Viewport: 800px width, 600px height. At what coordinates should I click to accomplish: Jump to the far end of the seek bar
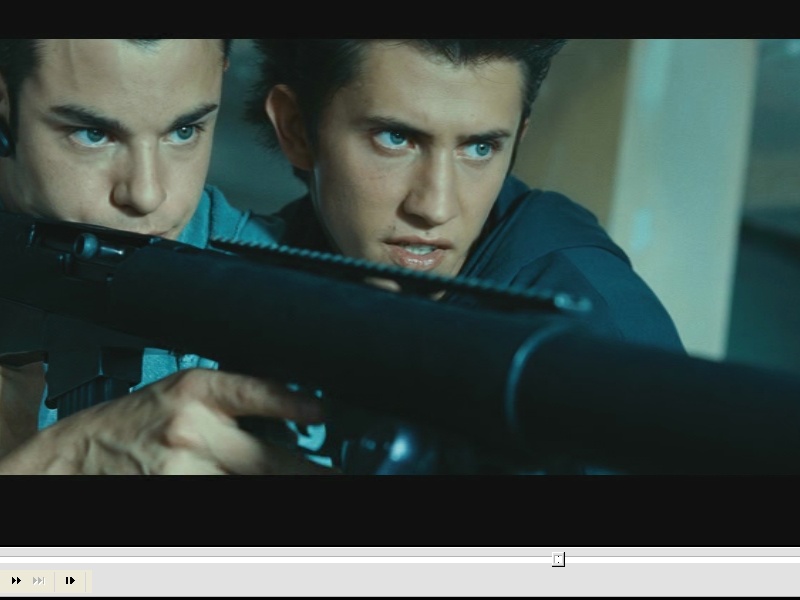(x=796, y=559)
